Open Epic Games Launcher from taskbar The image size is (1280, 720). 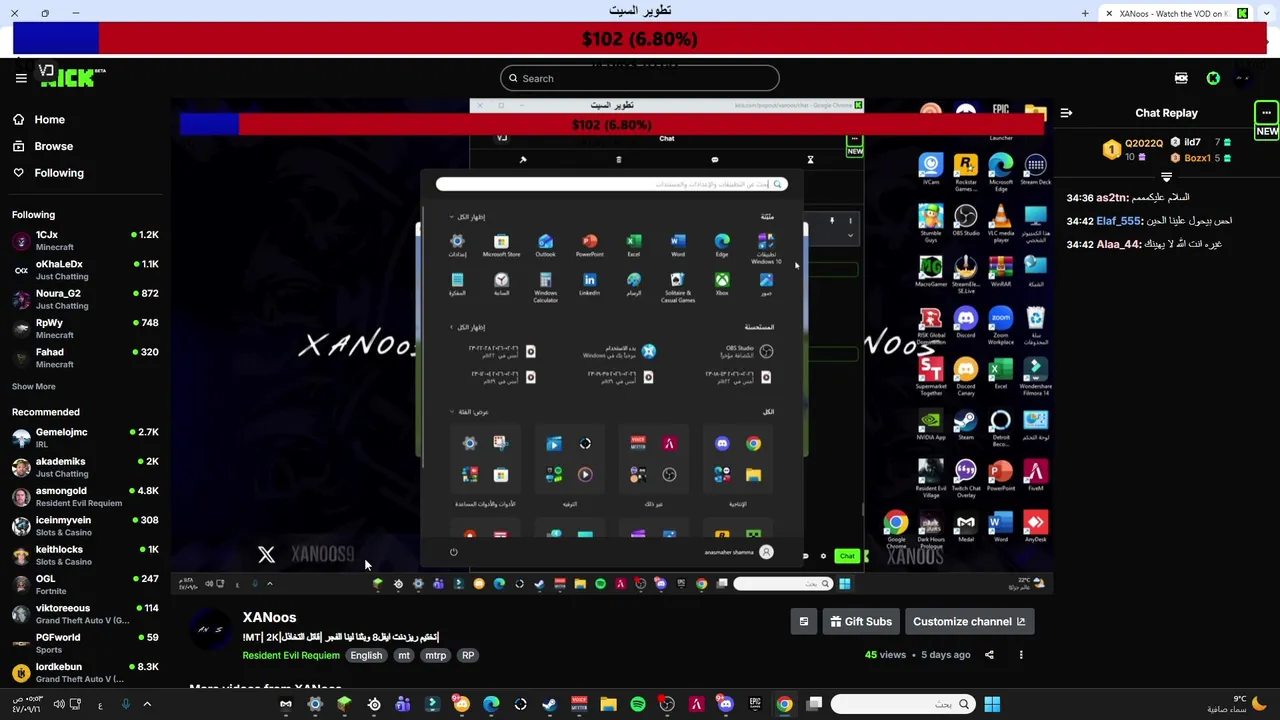pos(755,704)
